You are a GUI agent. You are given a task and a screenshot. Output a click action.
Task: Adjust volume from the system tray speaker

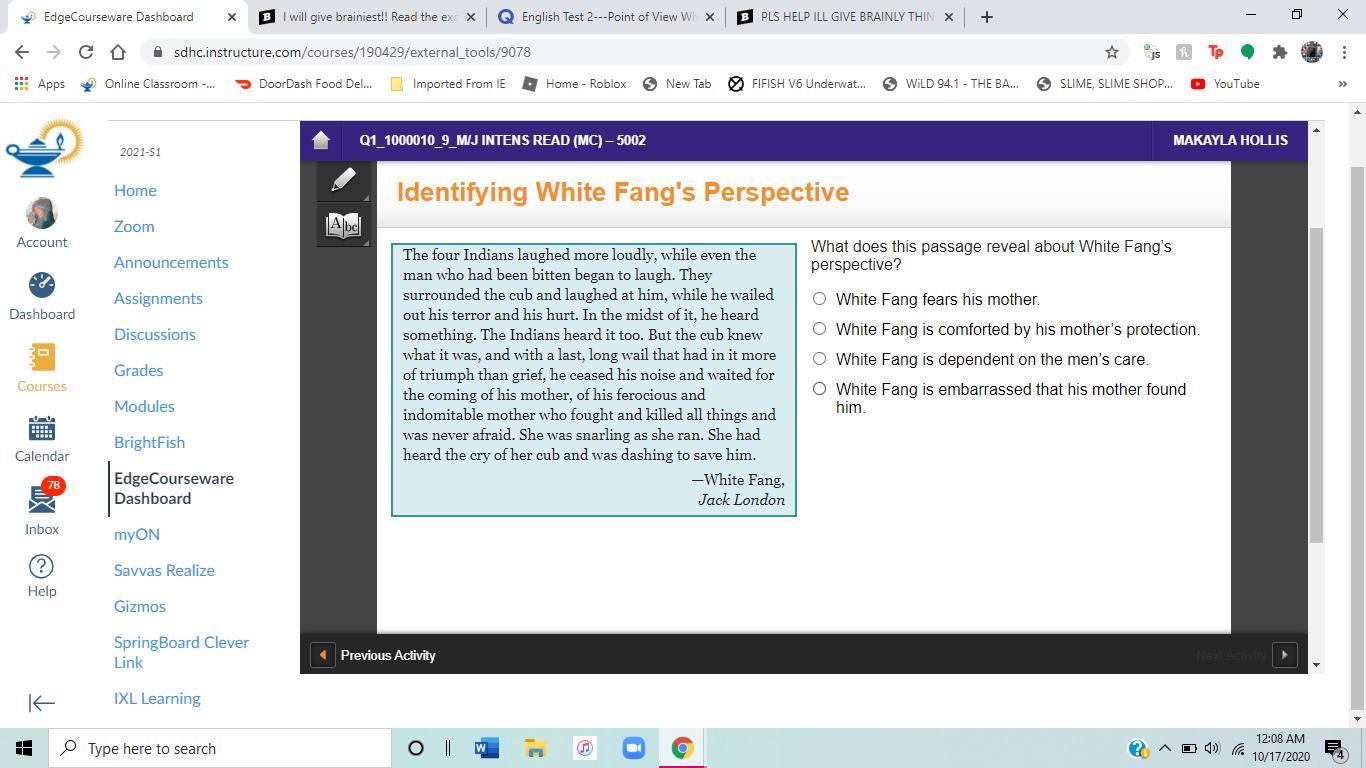tap(1212, 748)
